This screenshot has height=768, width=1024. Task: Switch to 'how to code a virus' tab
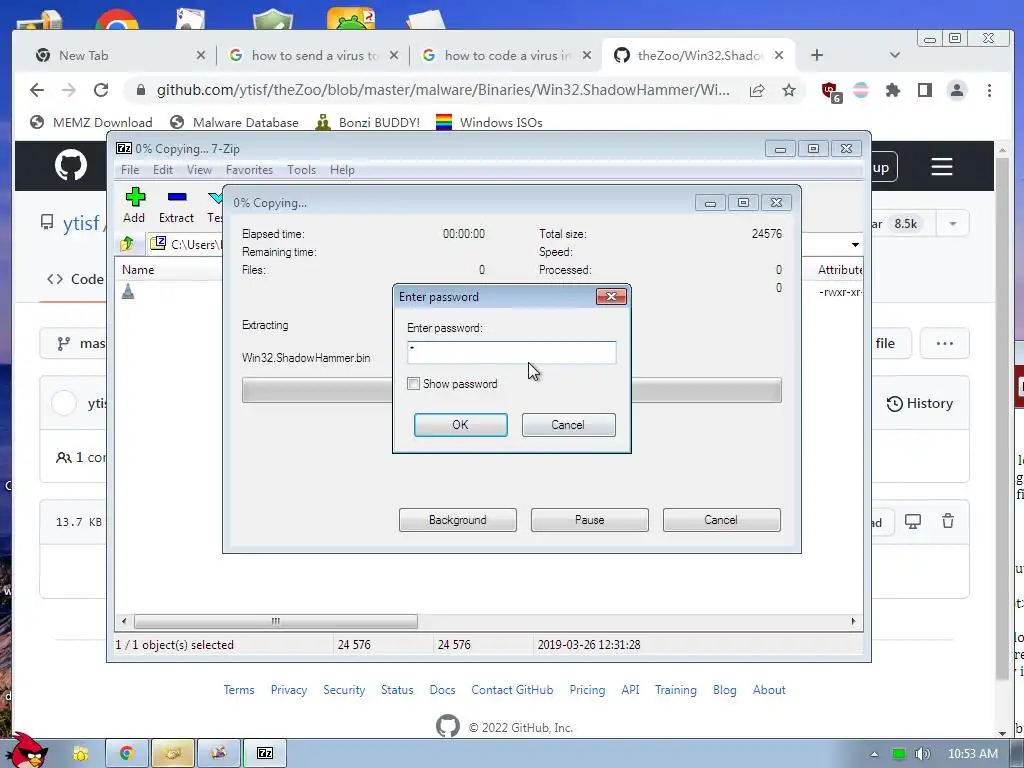(507, 56)
